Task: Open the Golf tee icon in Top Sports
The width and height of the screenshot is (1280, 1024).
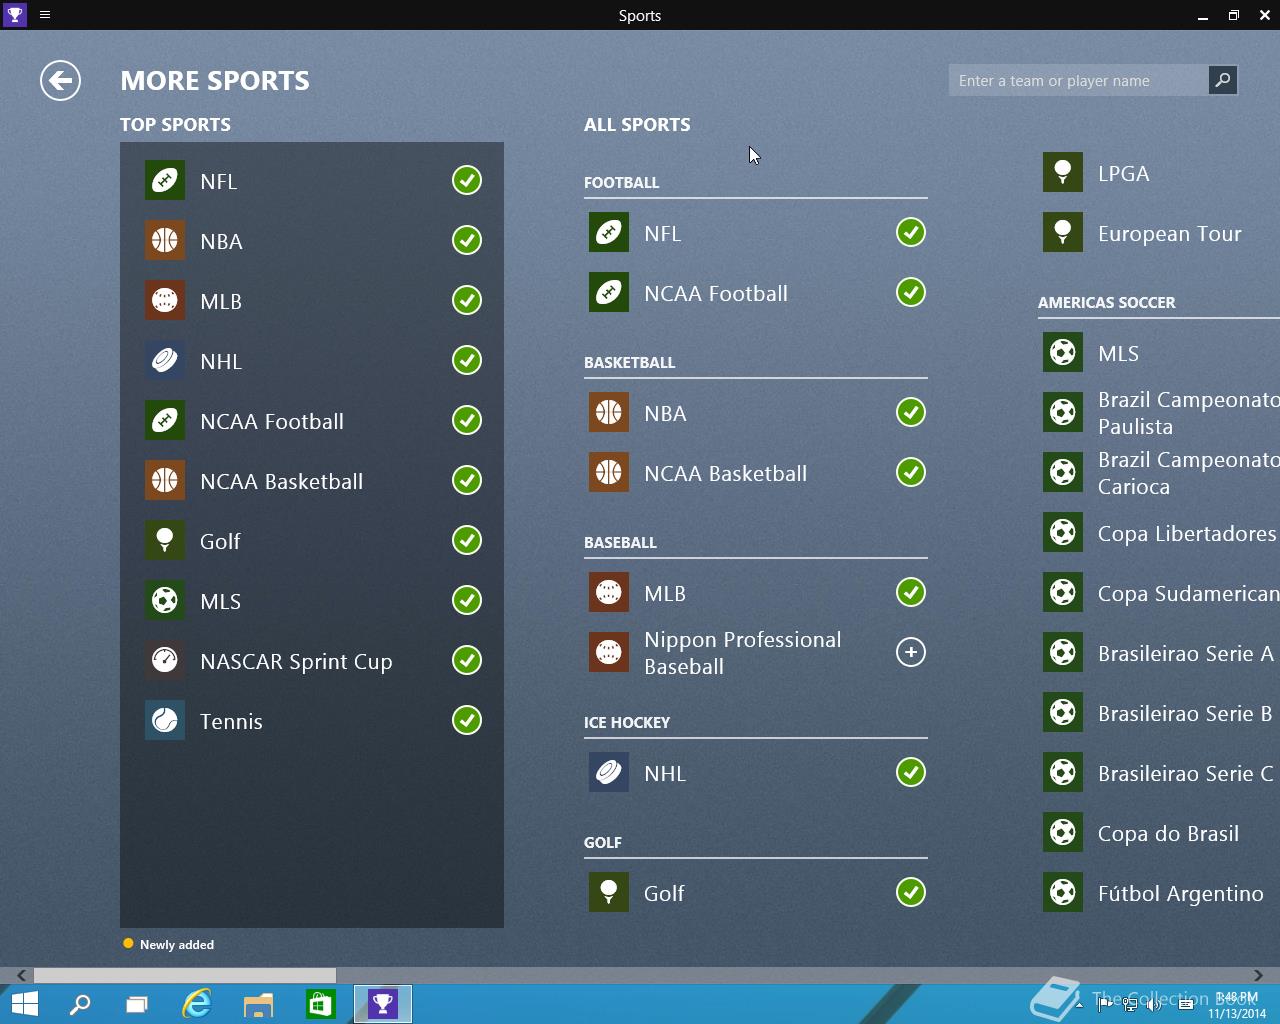Action: (165, 540)
